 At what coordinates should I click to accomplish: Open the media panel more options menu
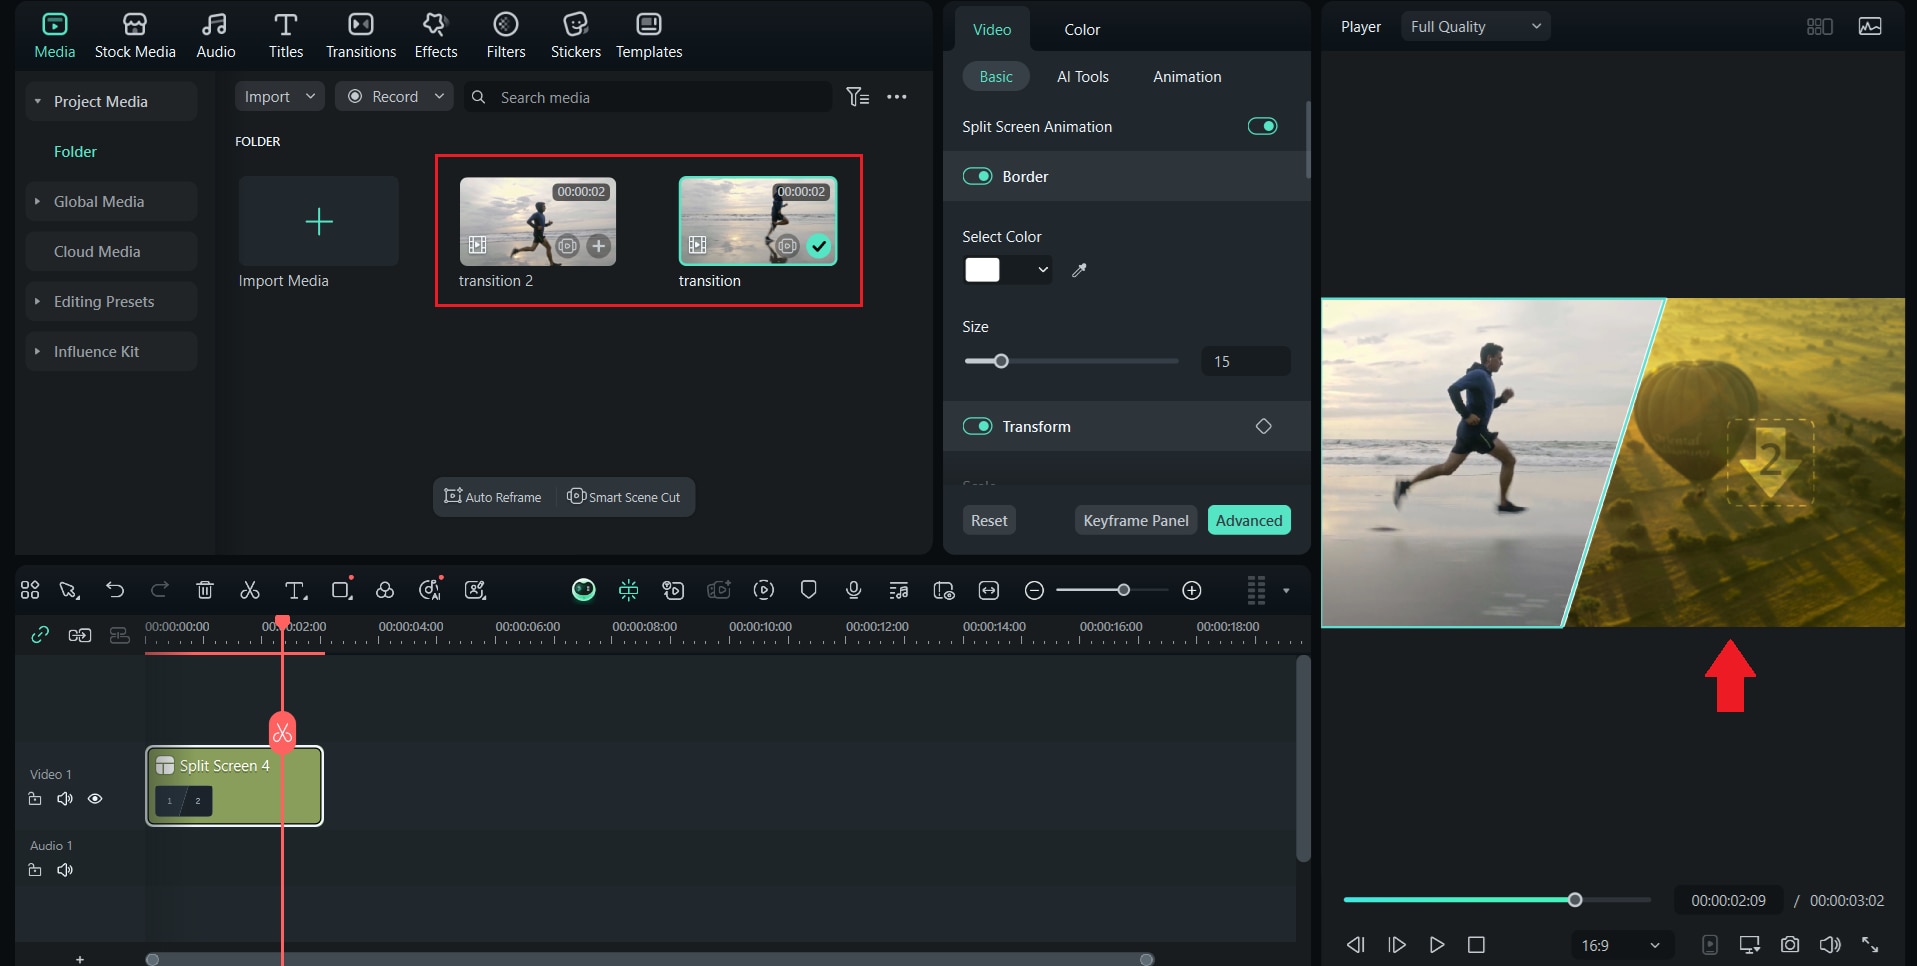(x=897, y=97)
